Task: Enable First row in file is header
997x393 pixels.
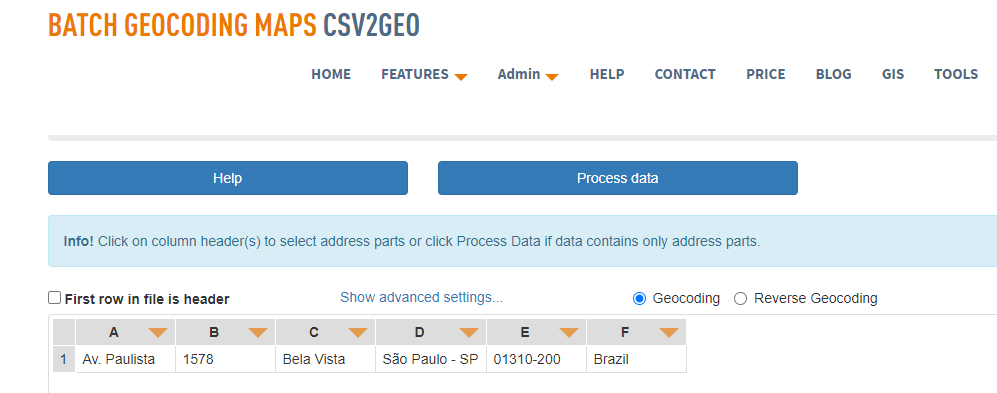Action: click(55, 298)
